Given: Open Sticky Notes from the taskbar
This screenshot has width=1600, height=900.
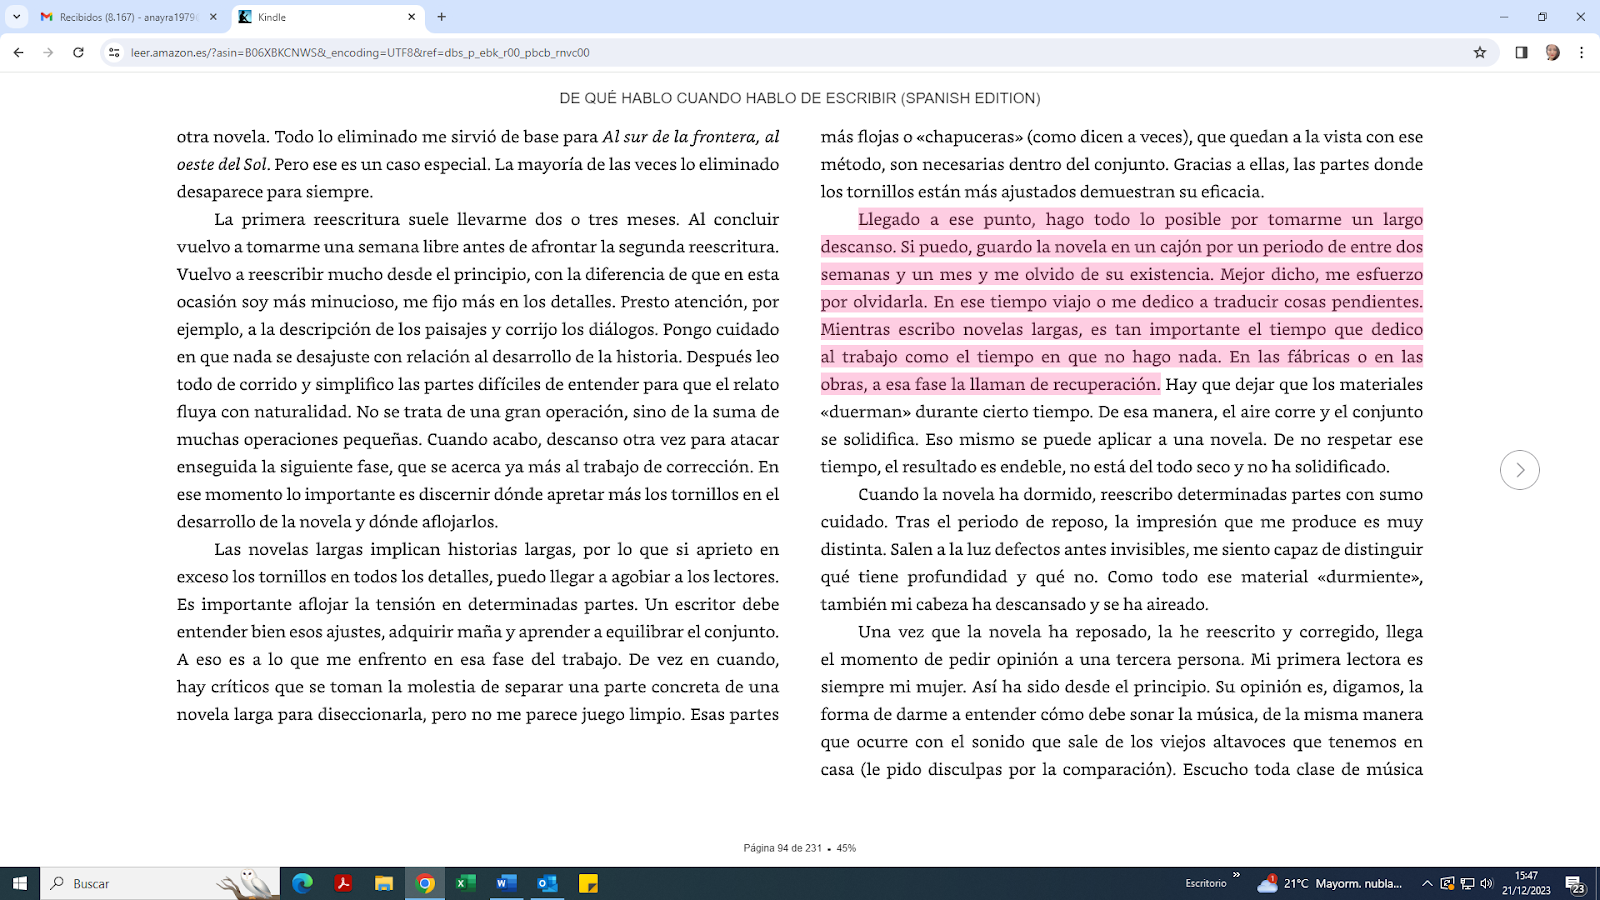Looking at the screenshot, I should pos(588,883).
